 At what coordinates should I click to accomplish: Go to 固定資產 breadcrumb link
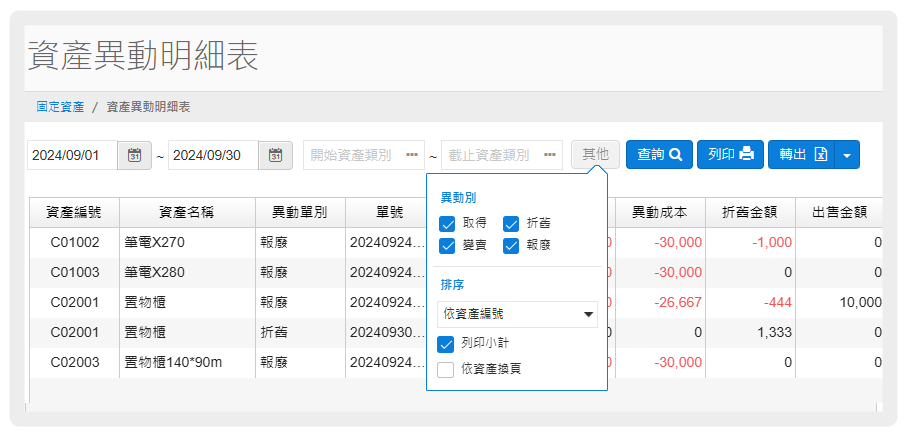click(x=60, y=106)
